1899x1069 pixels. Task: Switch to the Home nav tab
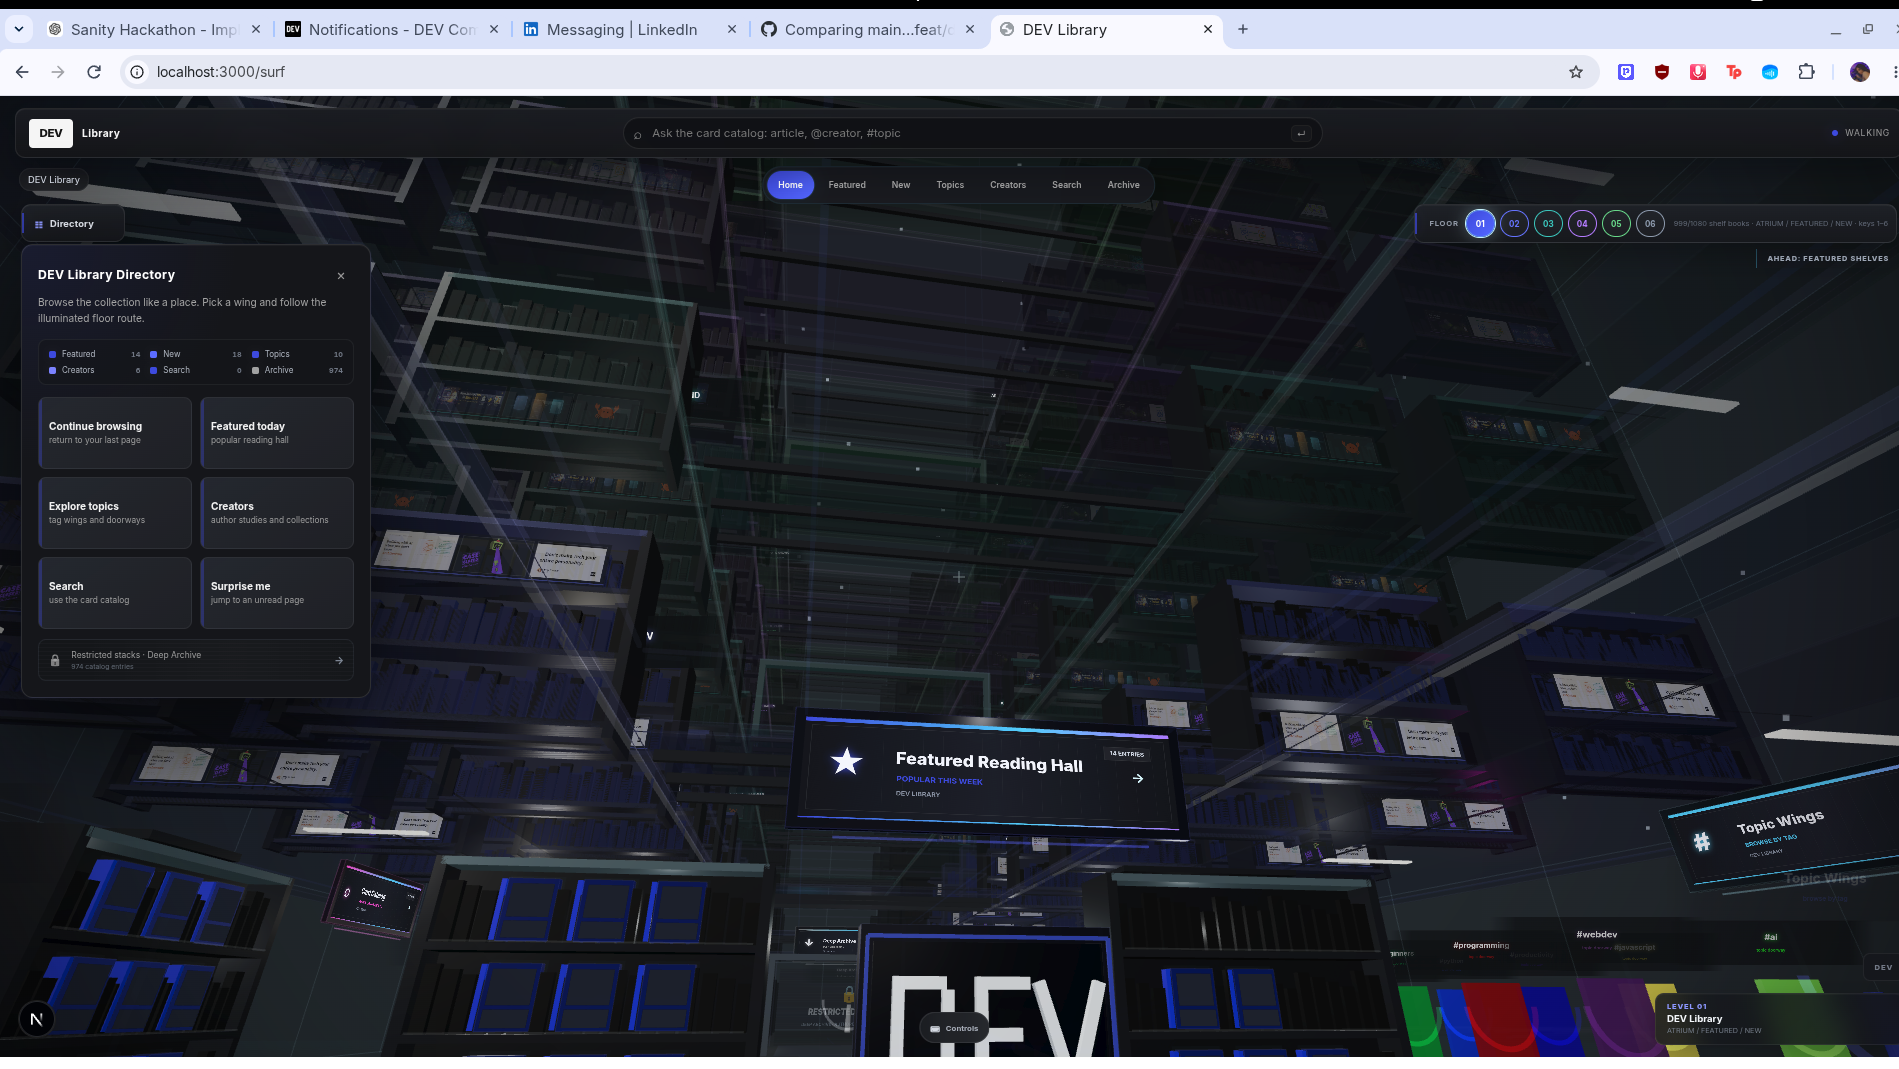[x=790, y=185]
